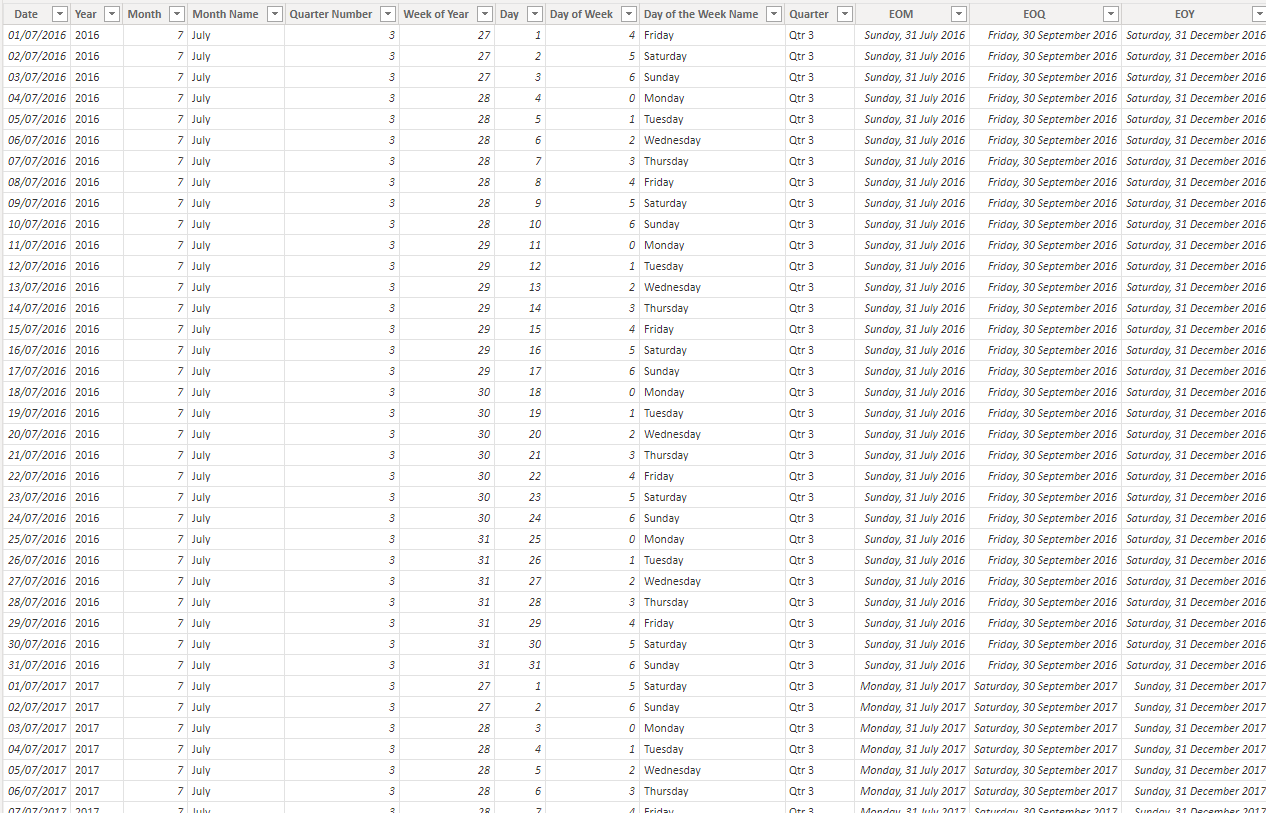1266x813 pixels.
Task: Select July in the 28/07/2016 row
Action: click(201, 602)
